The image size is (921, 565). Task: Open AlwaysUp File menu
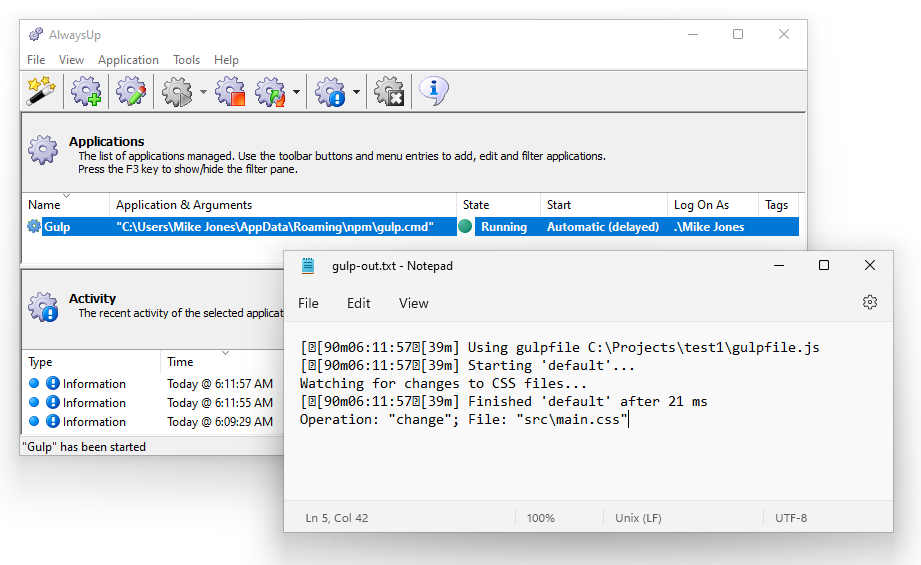pos(36,60)
